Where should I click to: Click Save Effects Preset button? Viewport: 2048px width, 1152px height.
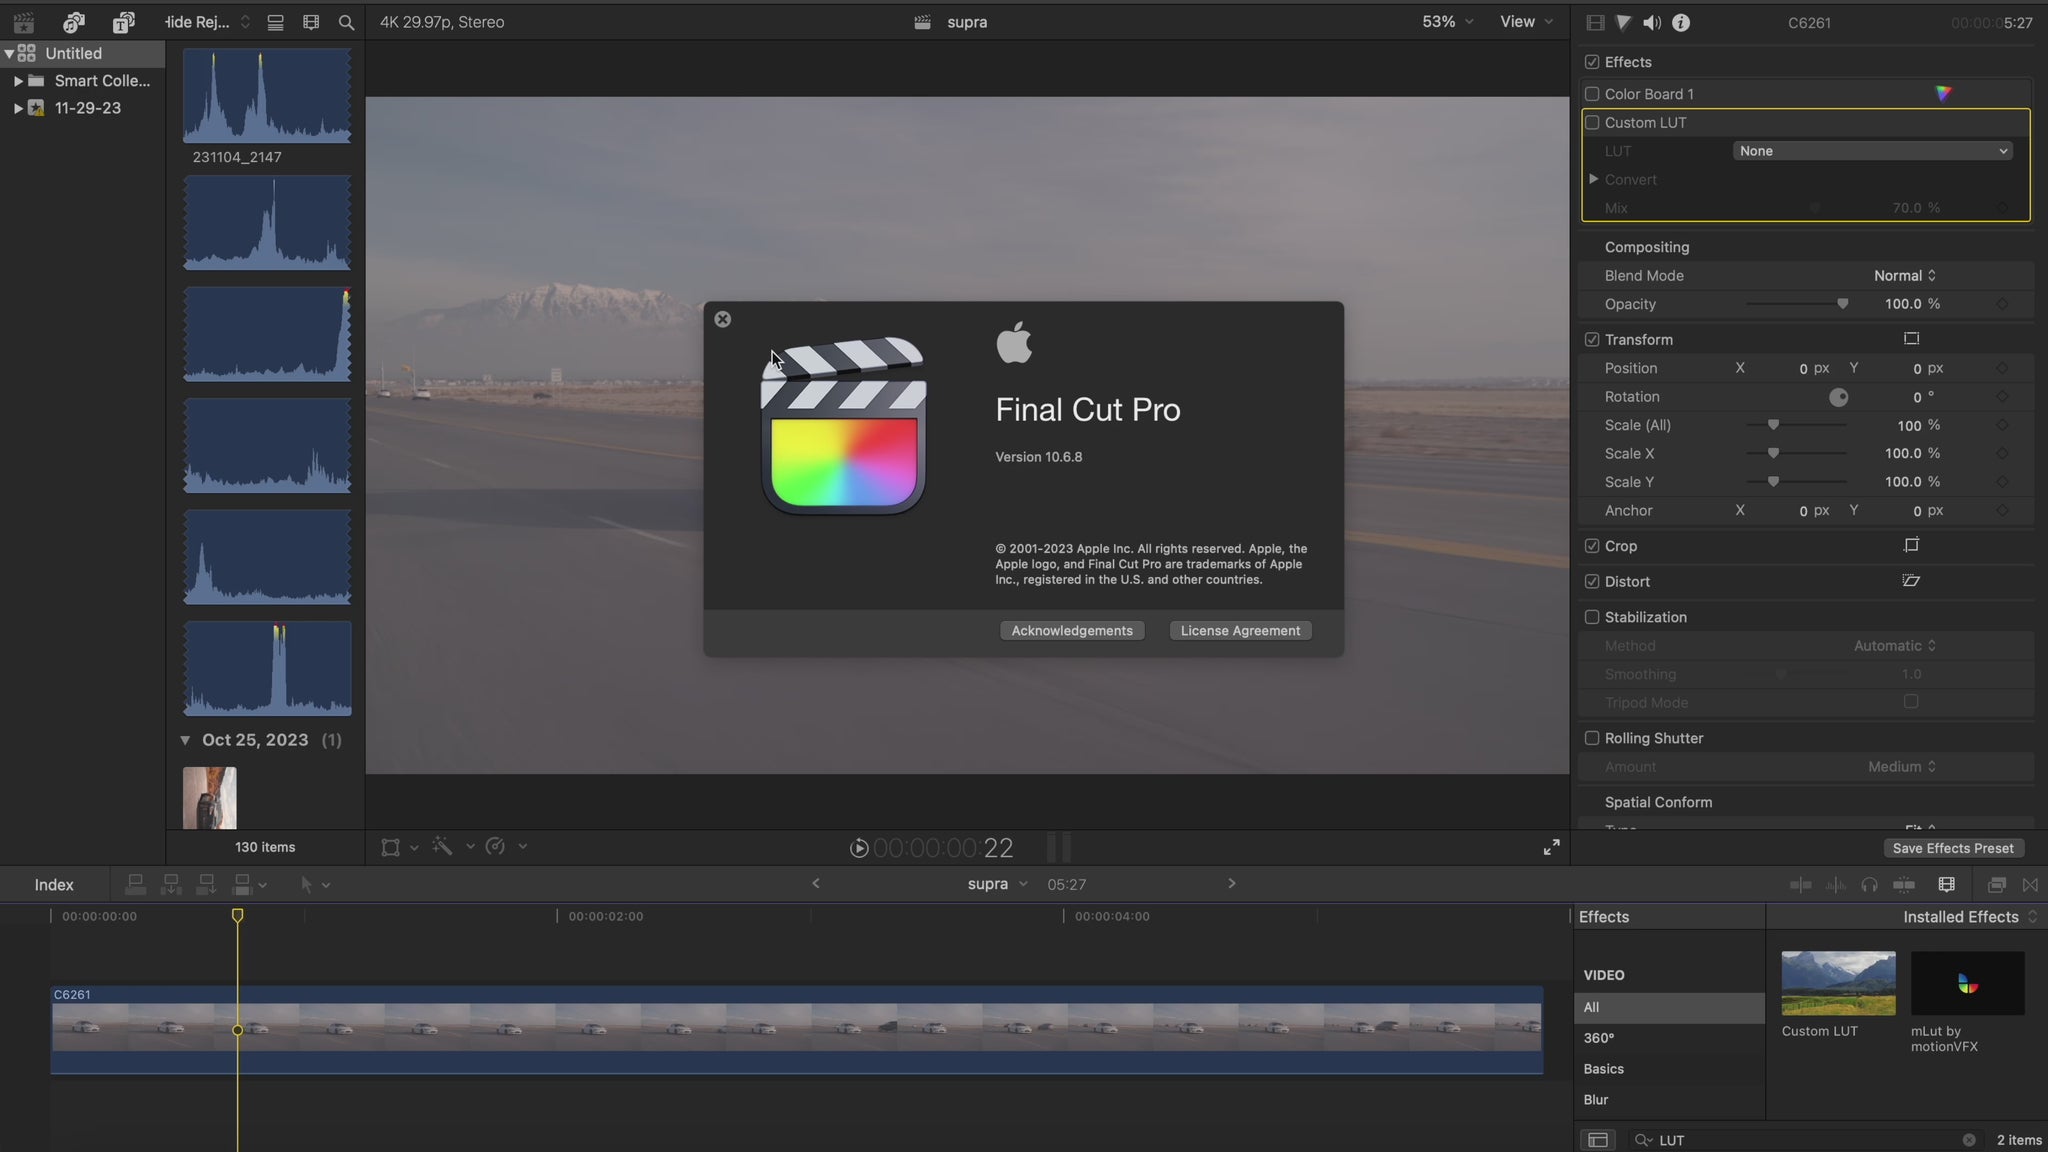(x=1953, y=848)
